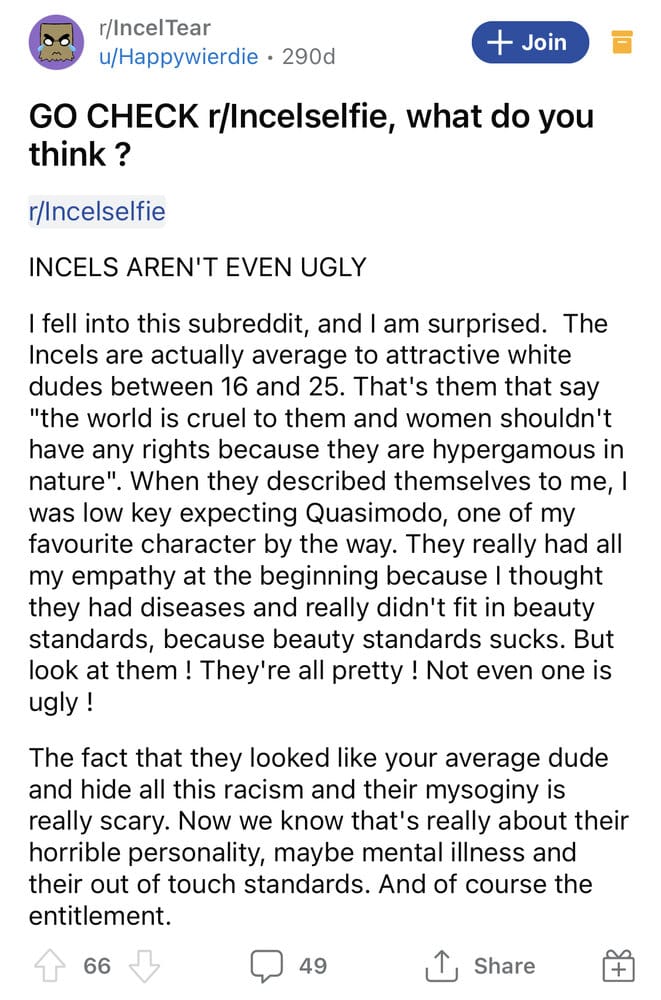
Task: Click the 290d post timestamp
Action: (x=310, y=57)
